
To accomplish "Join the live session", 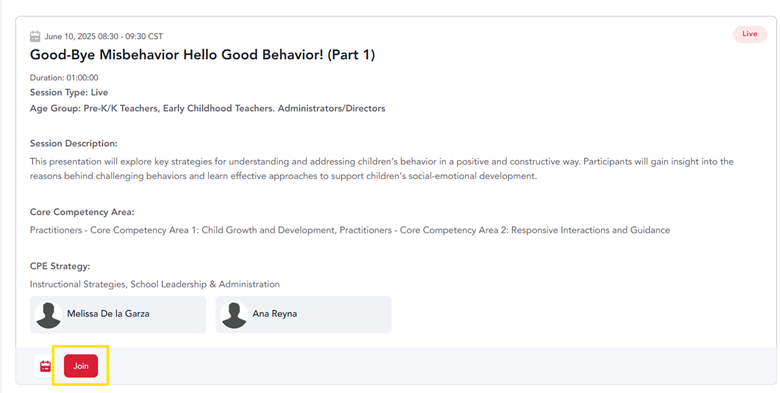I will pos(81,366).
